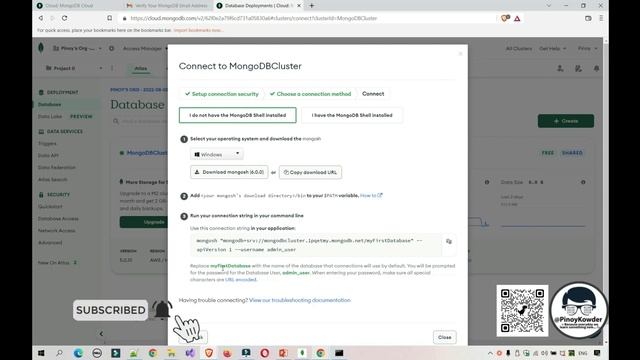Go to 'Choose a connection method' step
Viewport: 640px width, 360px height.
310,94
